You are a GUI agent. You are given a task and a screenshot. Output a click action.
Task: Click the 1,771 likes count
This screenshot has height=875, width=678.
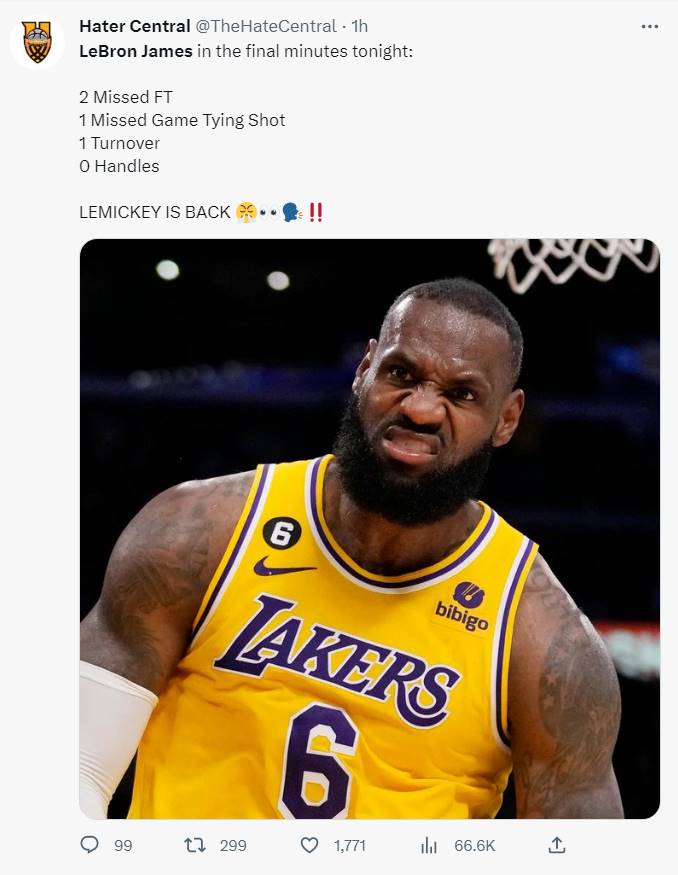click(350, 846)
